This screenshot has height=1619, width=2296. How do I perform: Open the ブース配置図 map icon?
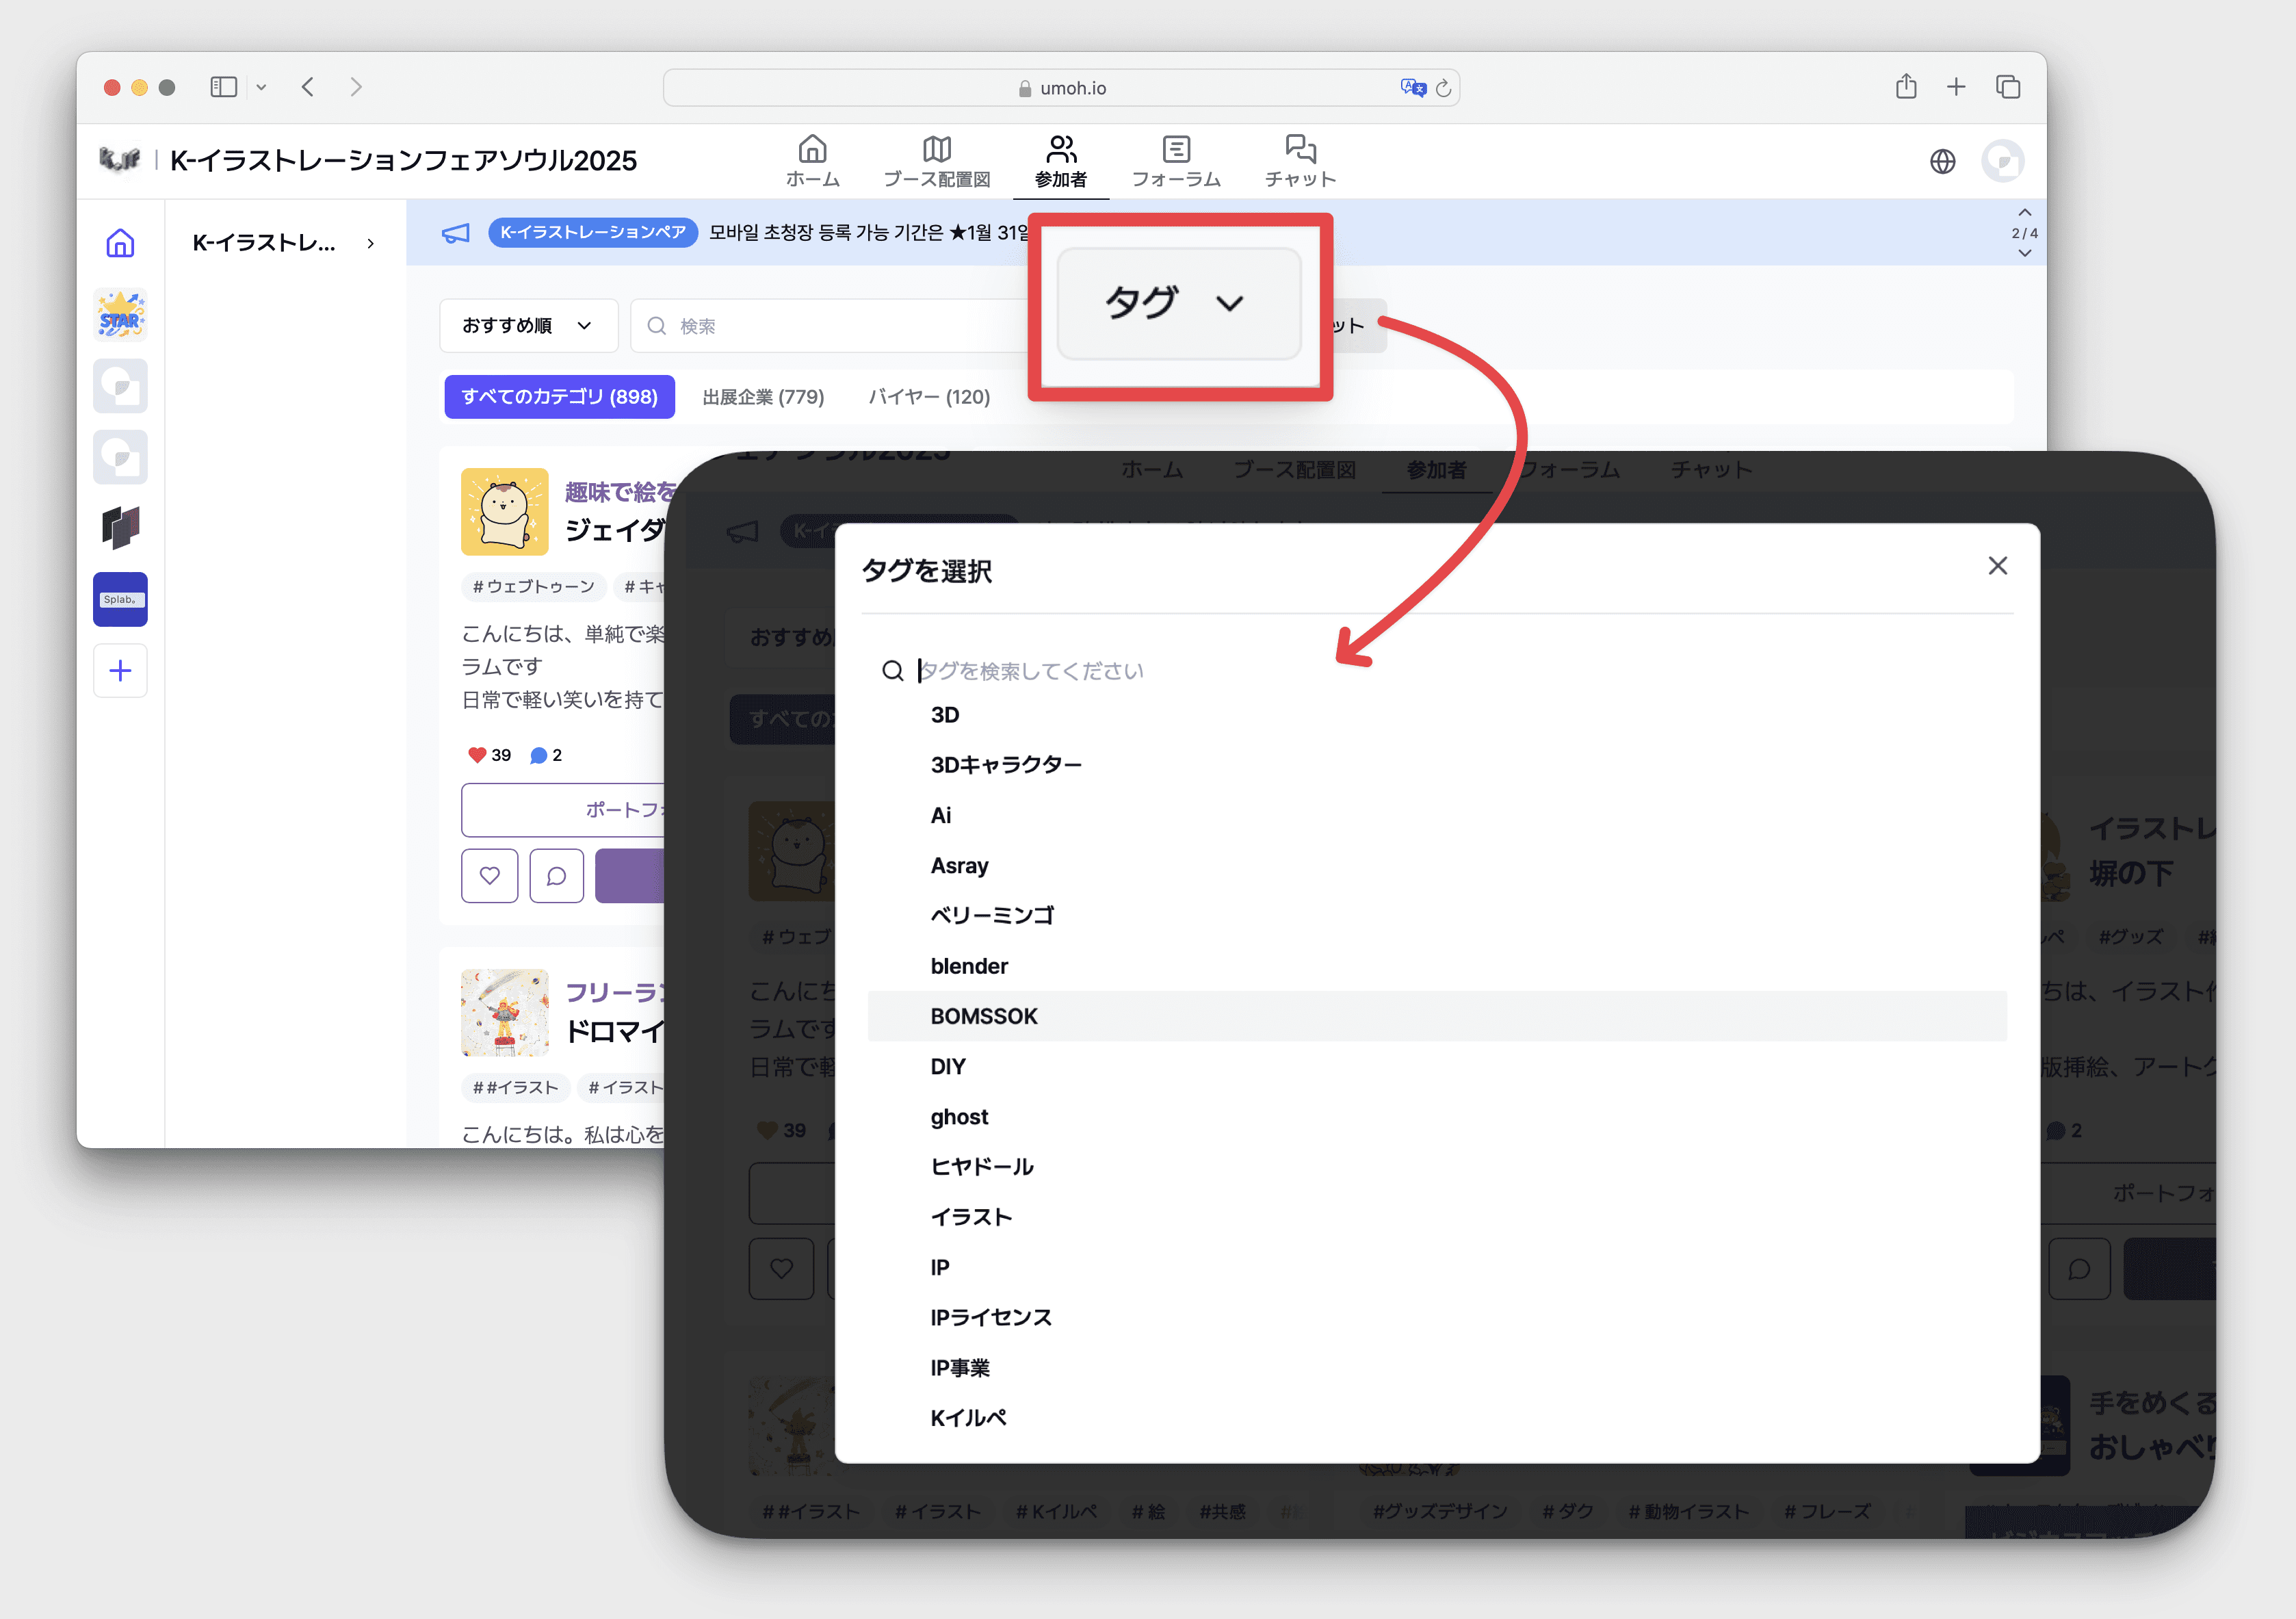click(936, 150)
